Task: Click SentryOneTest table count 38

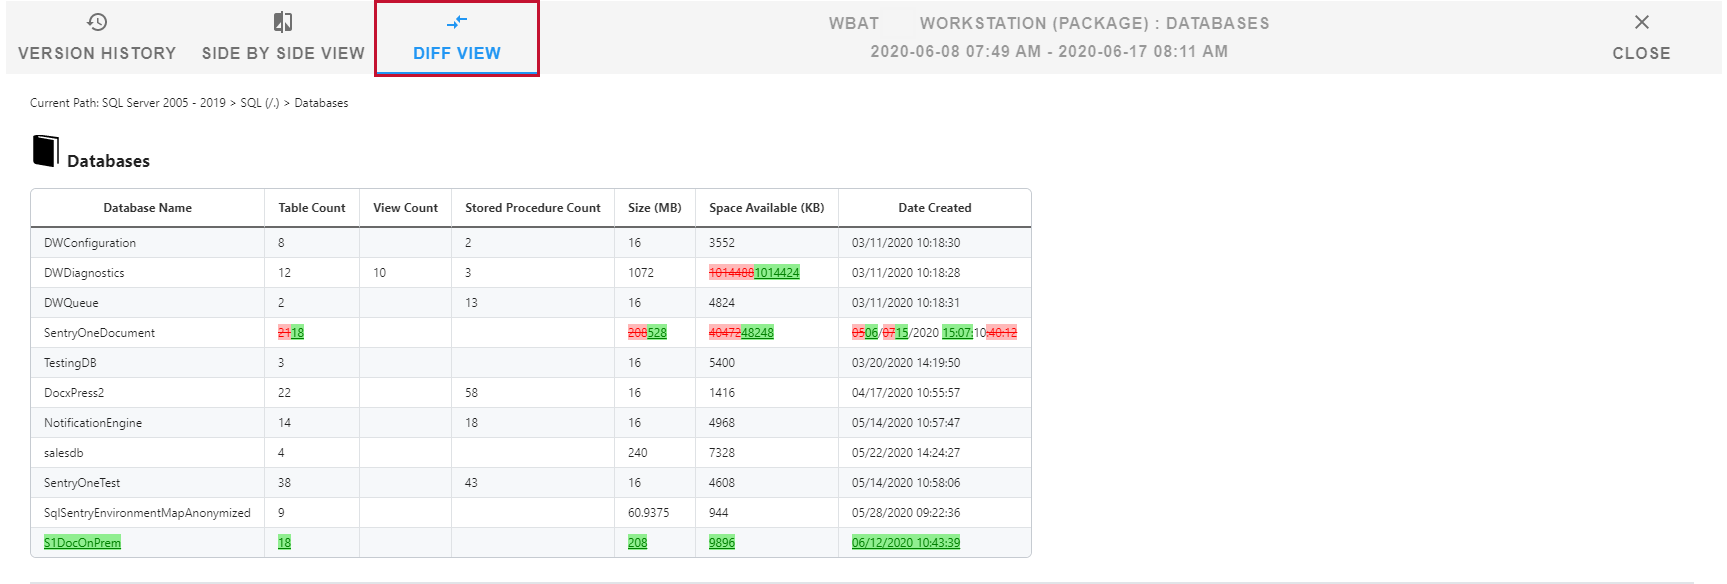Action: click(x=284, y=483)
